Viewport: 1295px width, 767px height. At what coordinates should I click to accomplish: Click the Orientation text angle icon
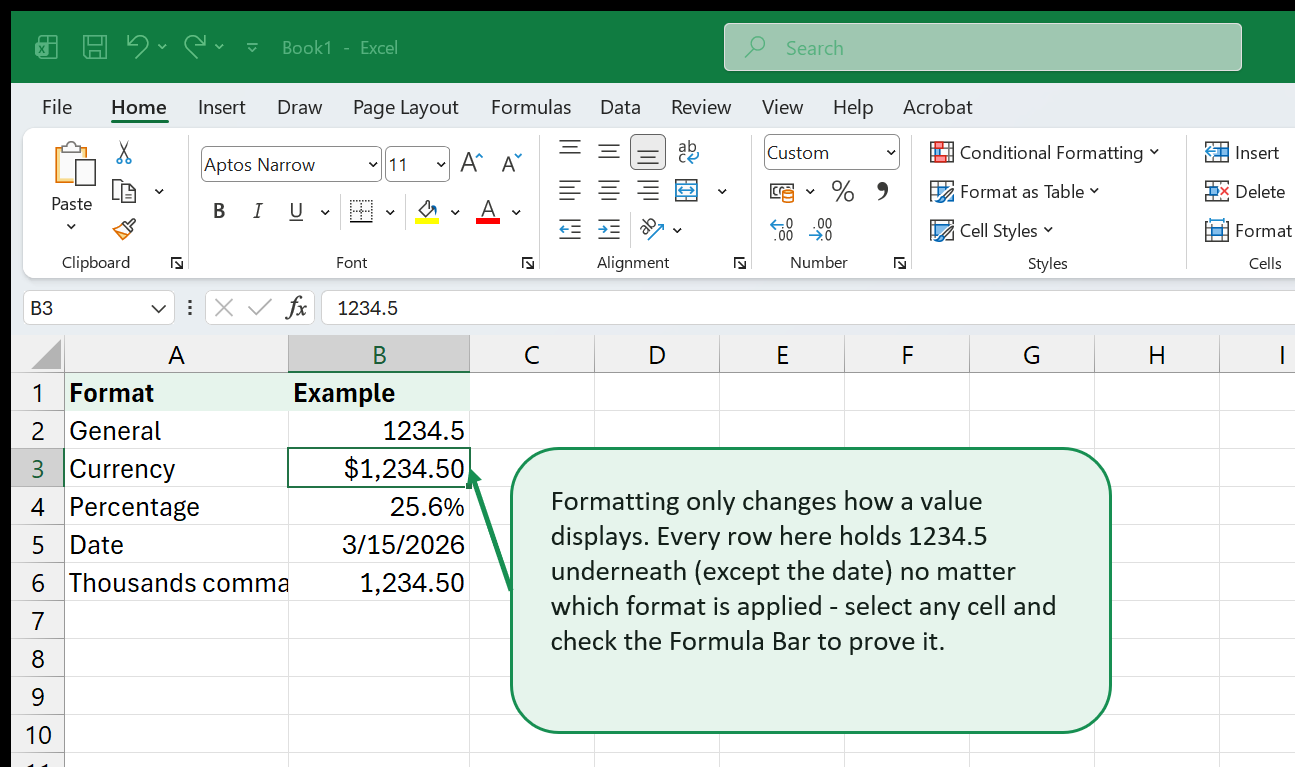(x=652, y=229)
